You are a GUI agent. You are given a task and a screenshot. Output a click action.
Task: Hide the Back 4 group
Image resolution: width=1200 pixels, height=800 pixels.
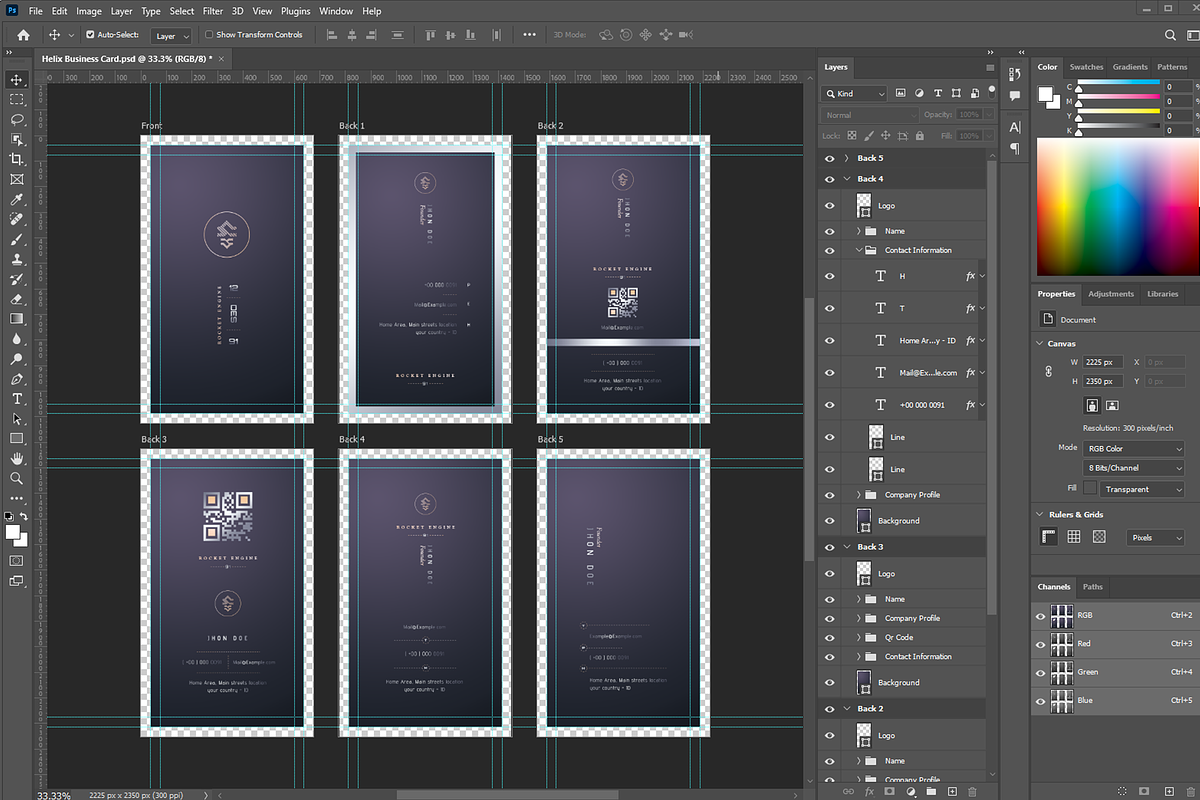(x=829, y=179)
